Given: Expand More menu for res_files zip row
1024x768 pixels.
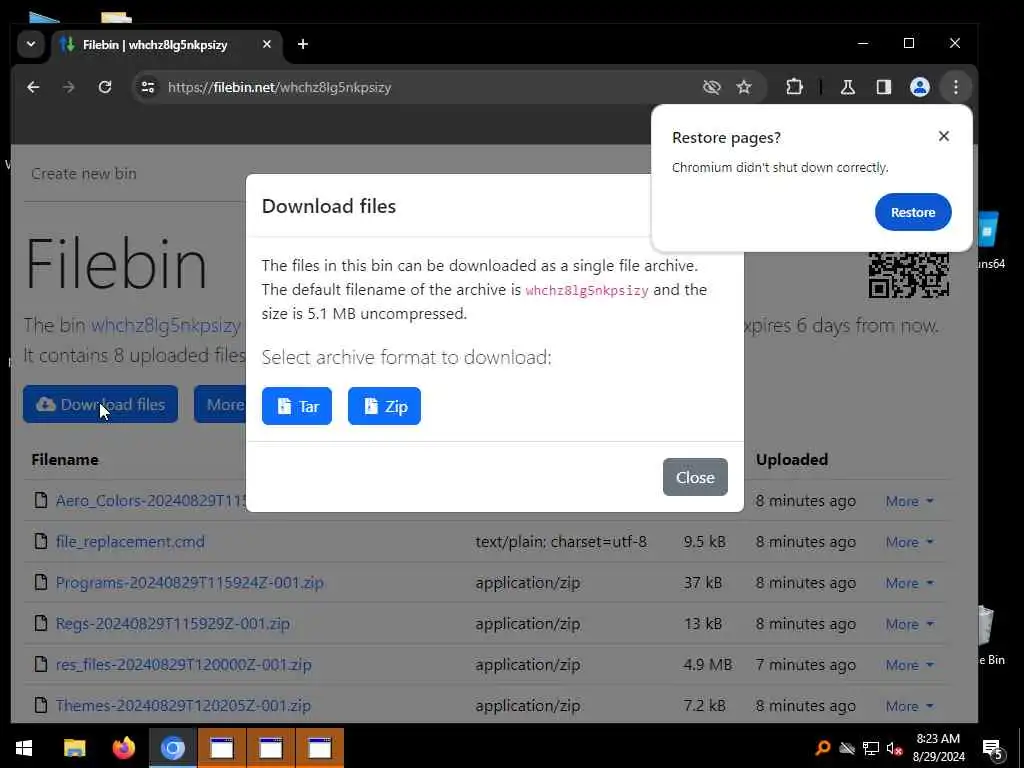Looking at the screenshot, I should 909,665.
